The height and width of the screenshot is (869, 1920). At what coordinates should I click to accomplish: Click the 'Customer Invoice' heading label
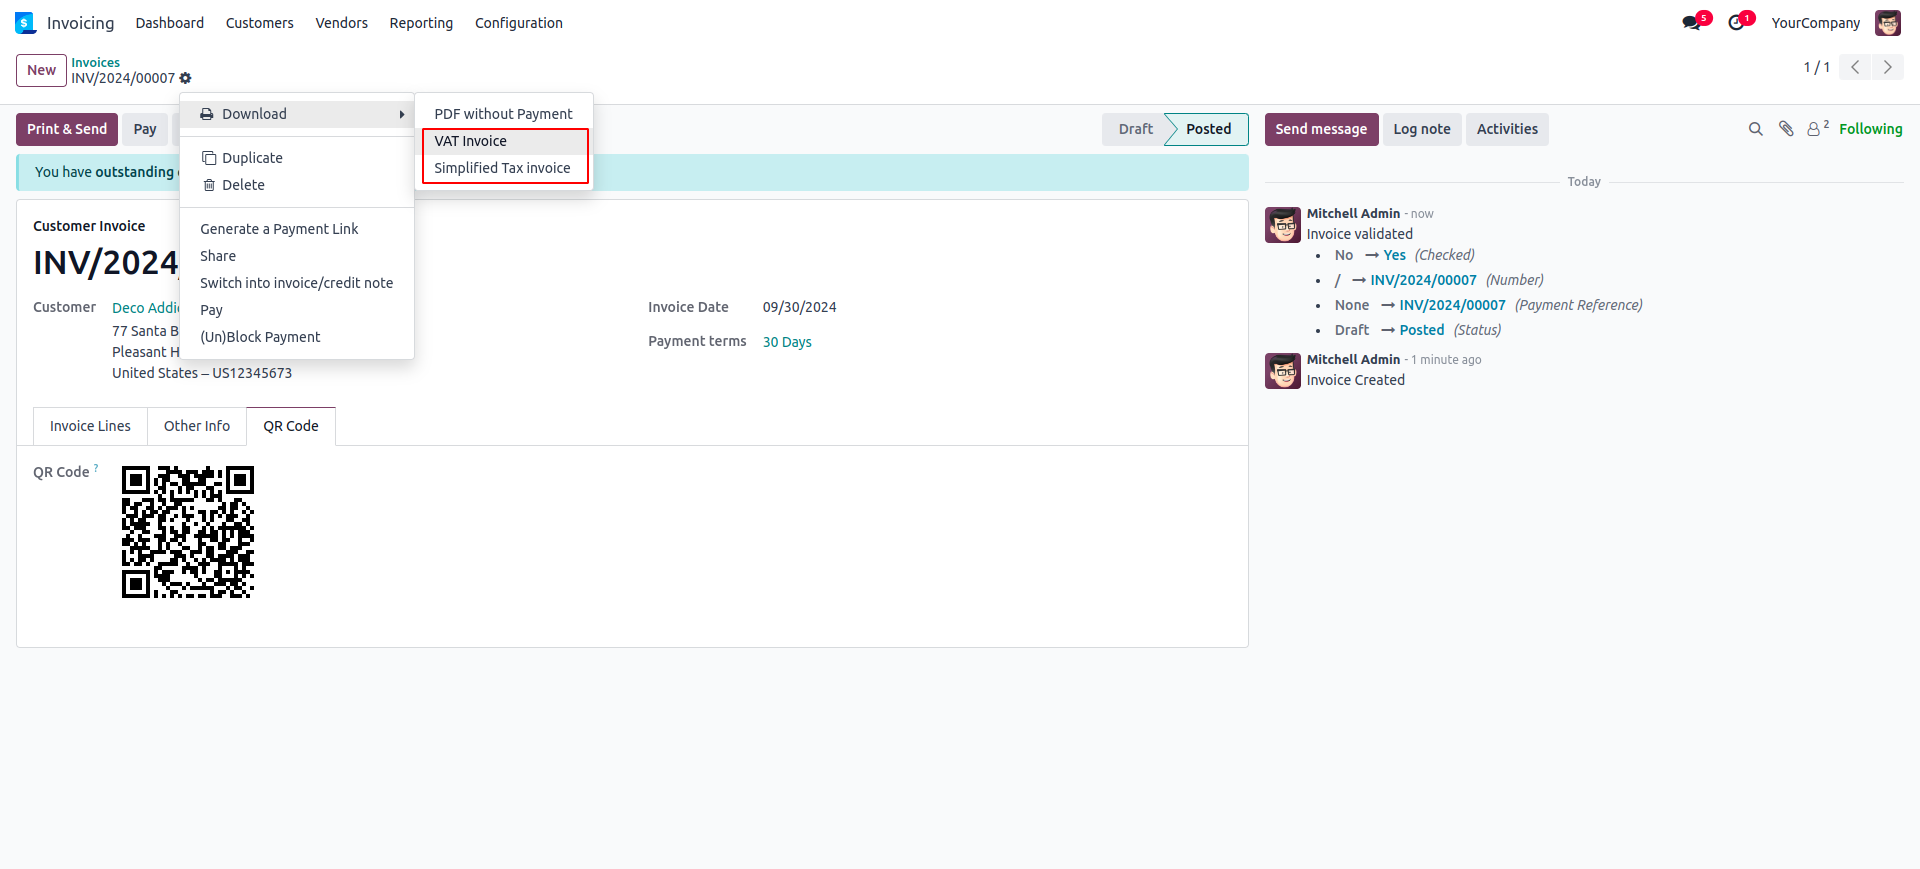pos(89,226)
